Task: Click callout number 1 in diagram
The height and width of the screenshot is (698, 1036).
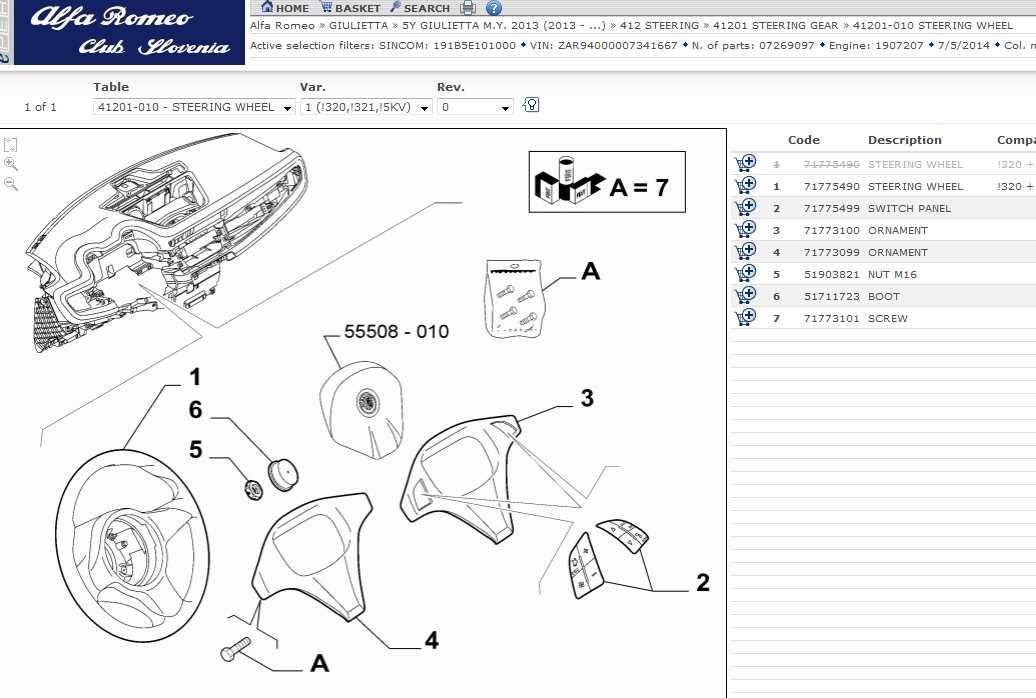Action: pos(194,377)
